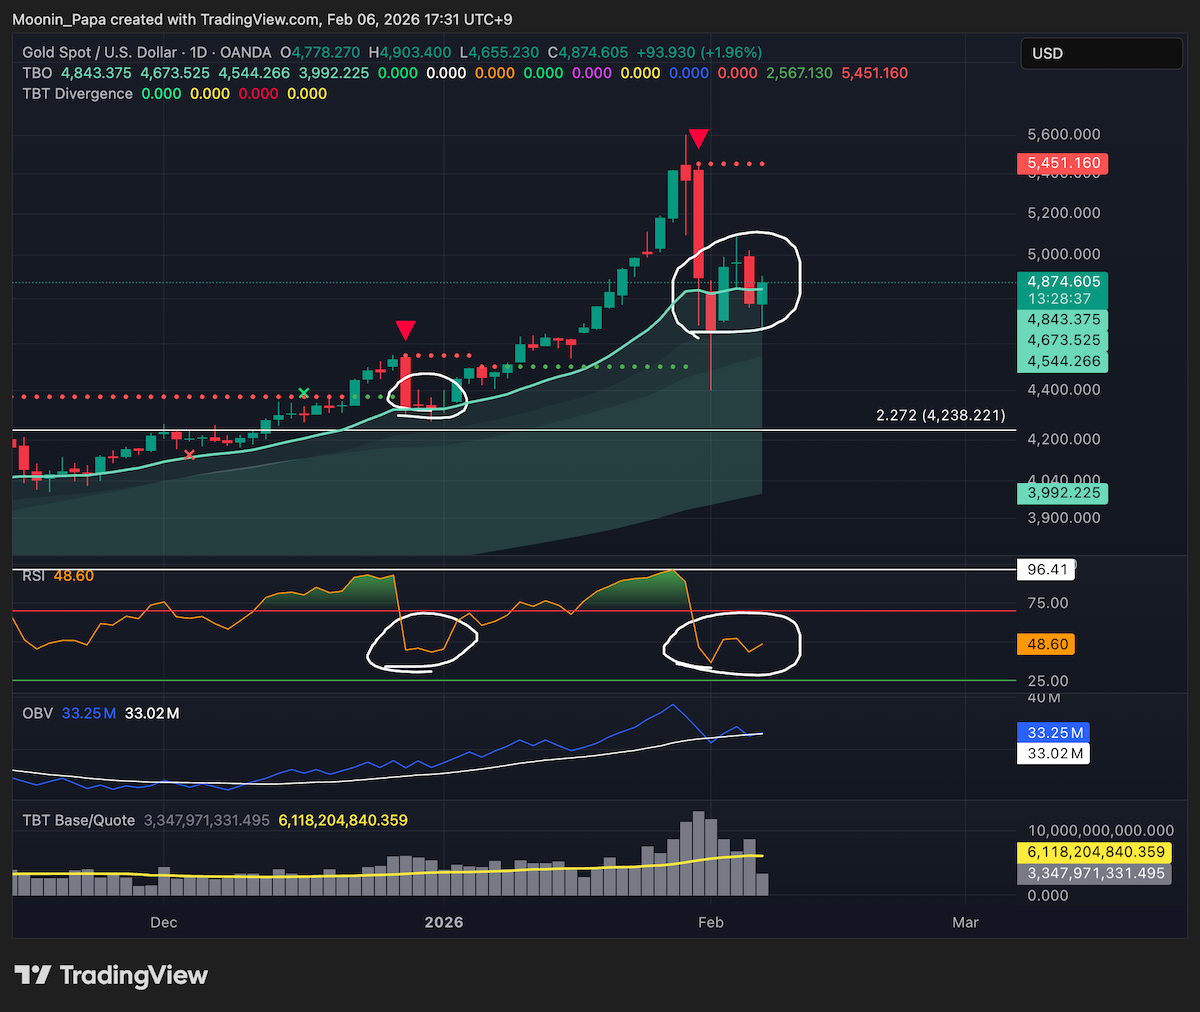Click the 10,000,000,000.000 volume scale tick

tap(1100, 830)
